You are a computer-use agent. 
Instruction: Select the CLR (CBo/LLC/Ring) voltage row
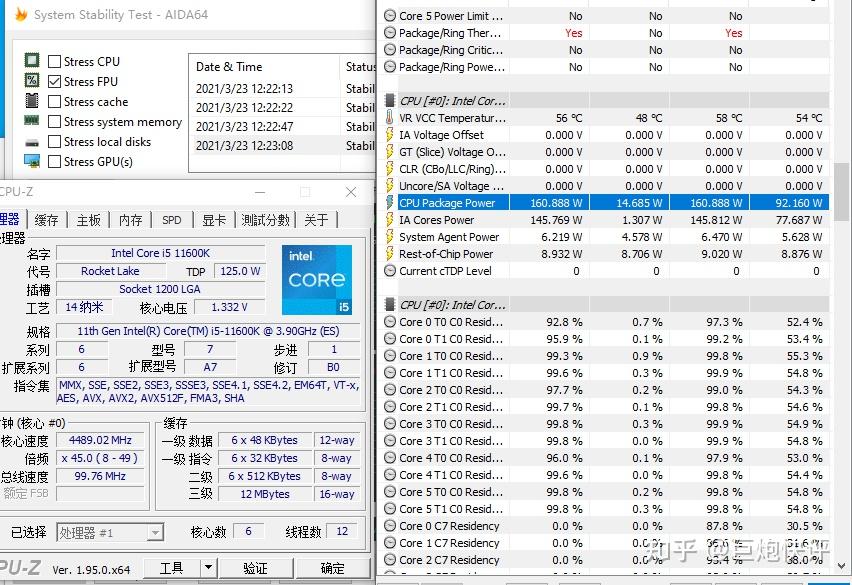(606, 169)
